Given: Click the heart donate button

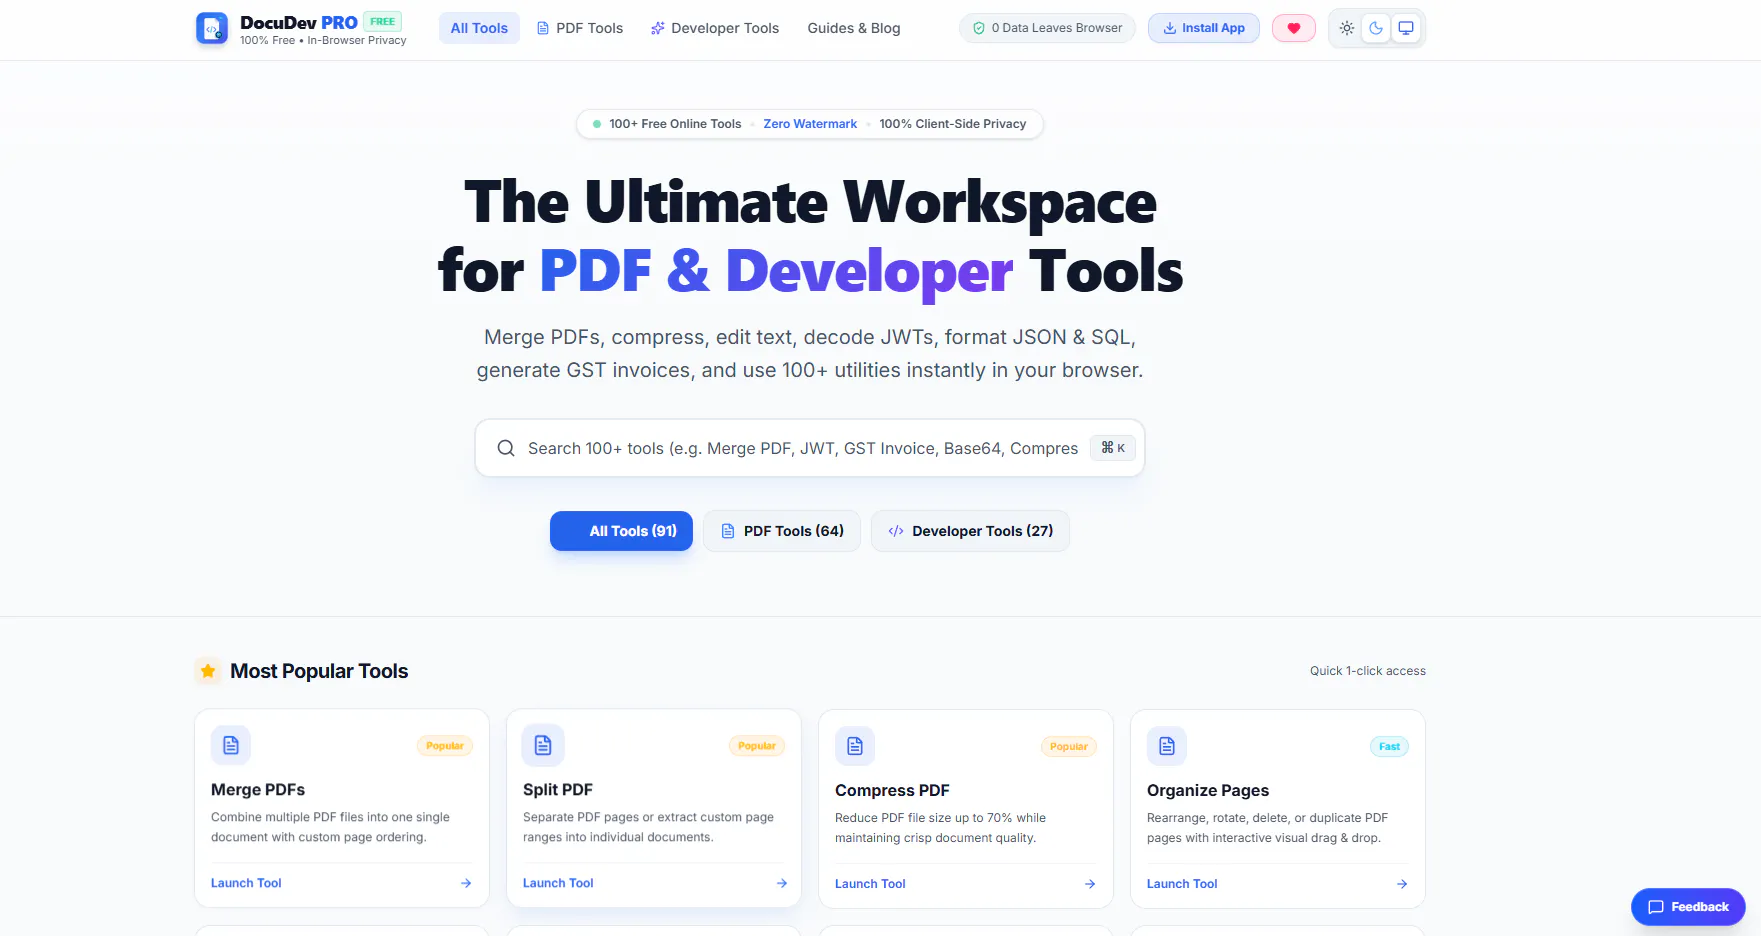Looking at the screenshot, I should click(1294, 28).
